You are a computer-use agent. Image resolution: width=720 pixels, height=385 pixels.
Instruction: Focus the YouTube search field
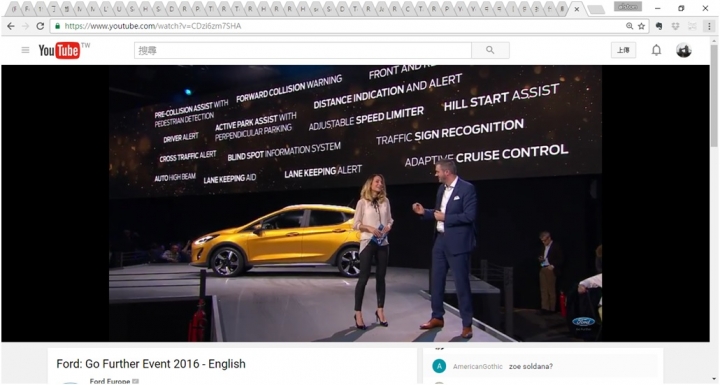303,50
